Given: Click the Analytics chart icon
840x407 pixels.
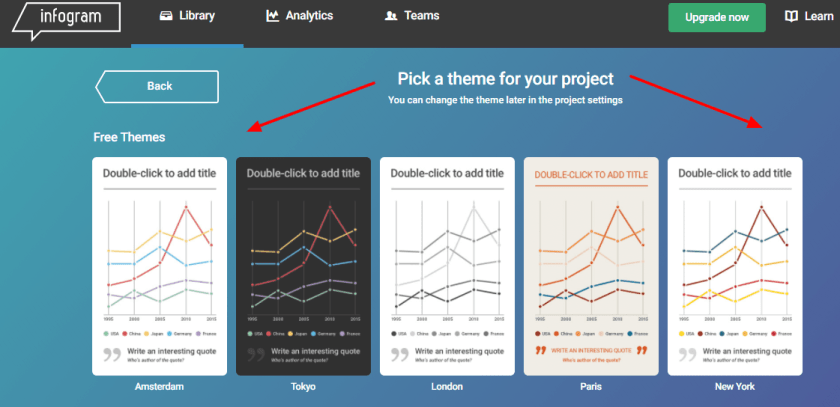Looking at the screenshot, I should point(272,16).
